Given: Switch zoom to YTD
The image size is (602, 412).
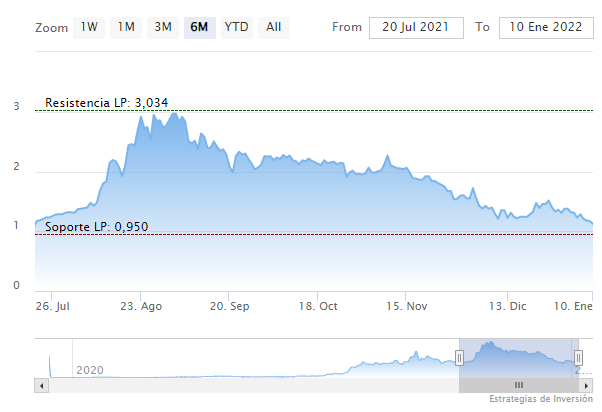Looking at the screenshot, I should (x=237, y=27).
